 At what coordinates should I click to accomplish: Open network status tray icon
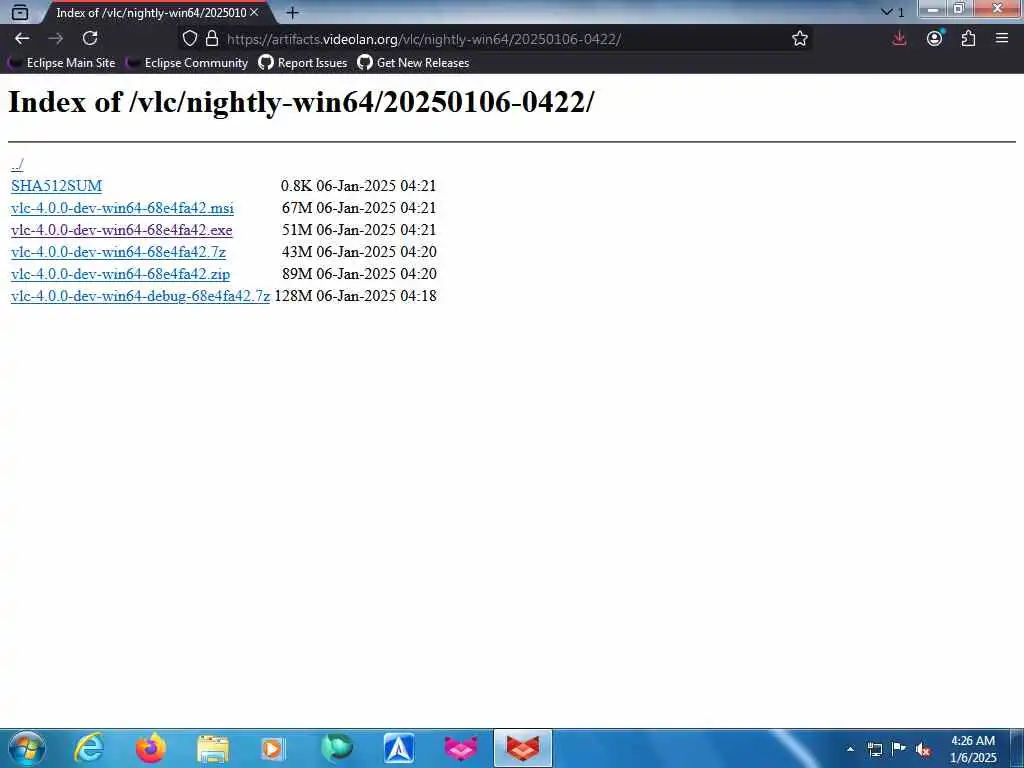click(874, 749)
